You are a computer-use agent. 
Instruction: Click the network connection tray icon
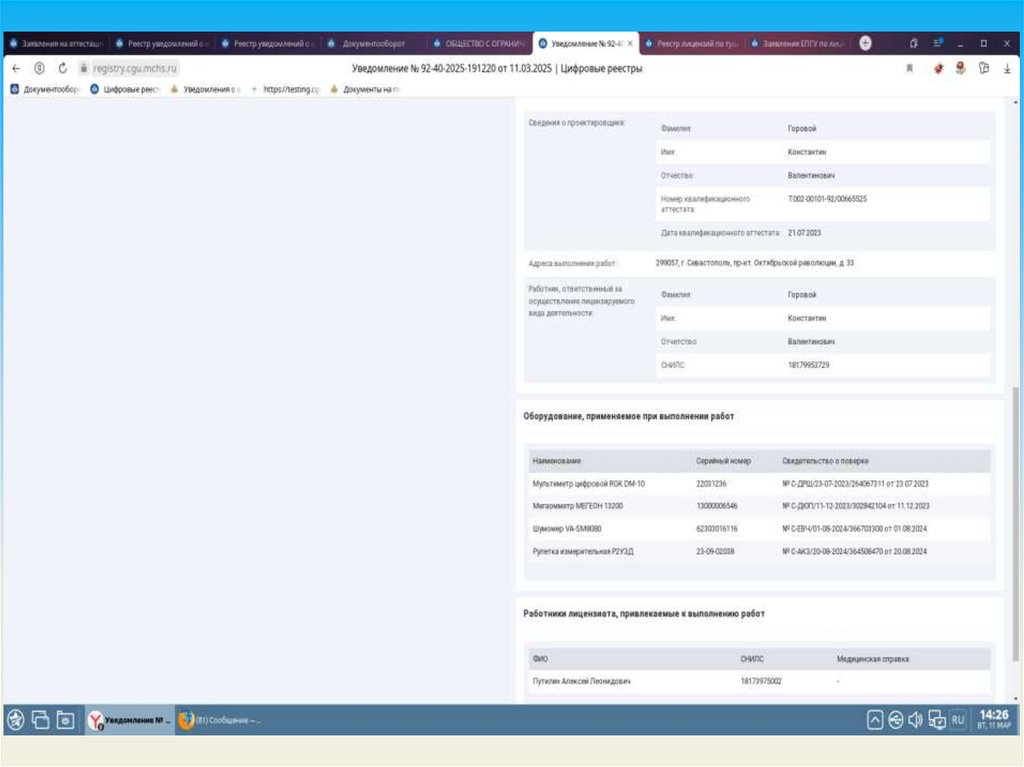[x=896, y=720]
